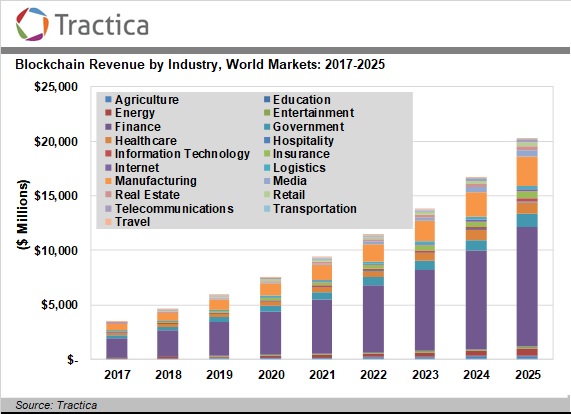Screen dimensions: 571x414
Task: Click the Source: Tractica footer text
Action: point(56,405)
